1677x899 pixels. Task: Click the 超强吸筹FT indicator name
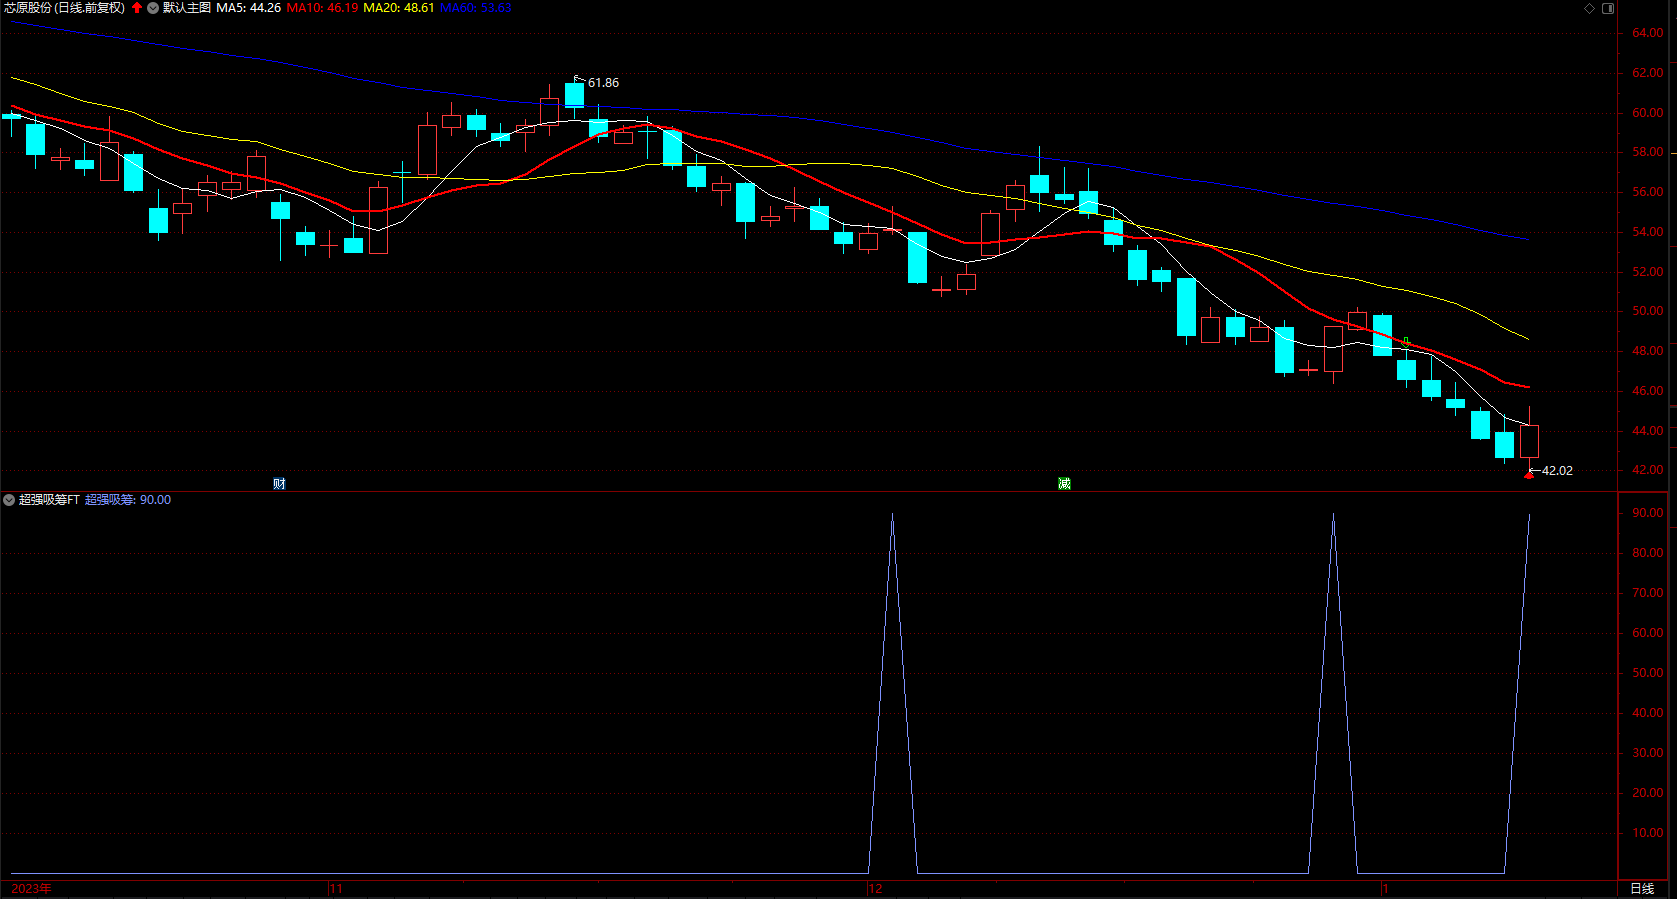click(49, 500)
